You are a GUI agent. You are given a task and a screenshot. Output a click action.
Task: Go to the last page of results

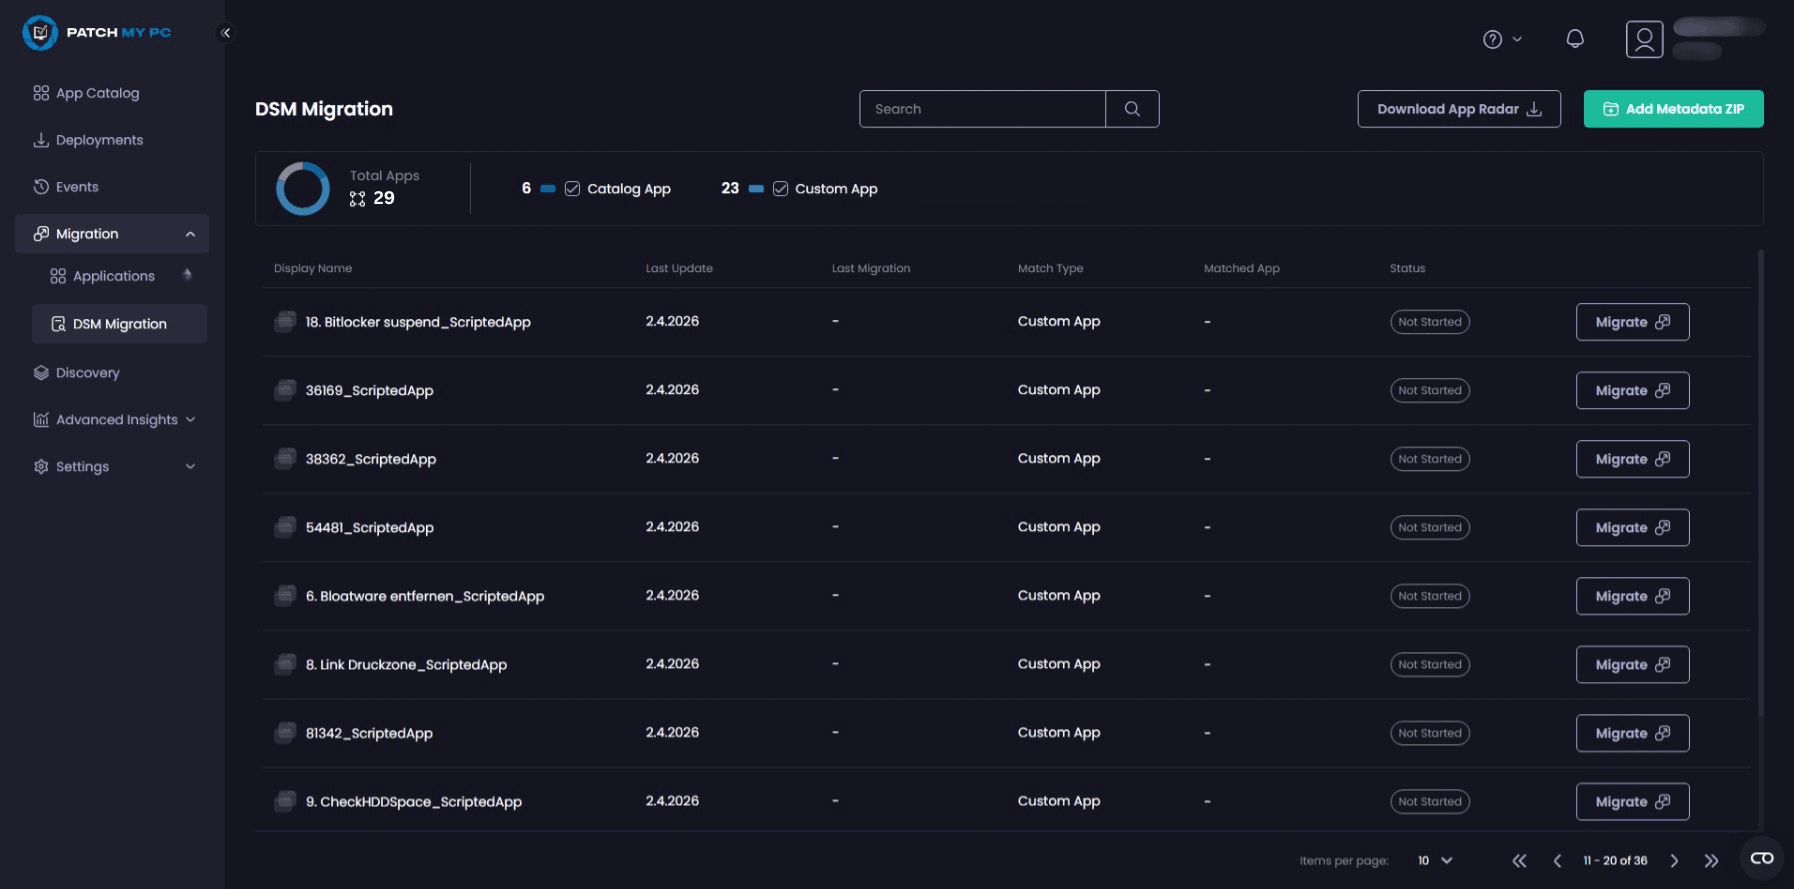[1711, 860]
